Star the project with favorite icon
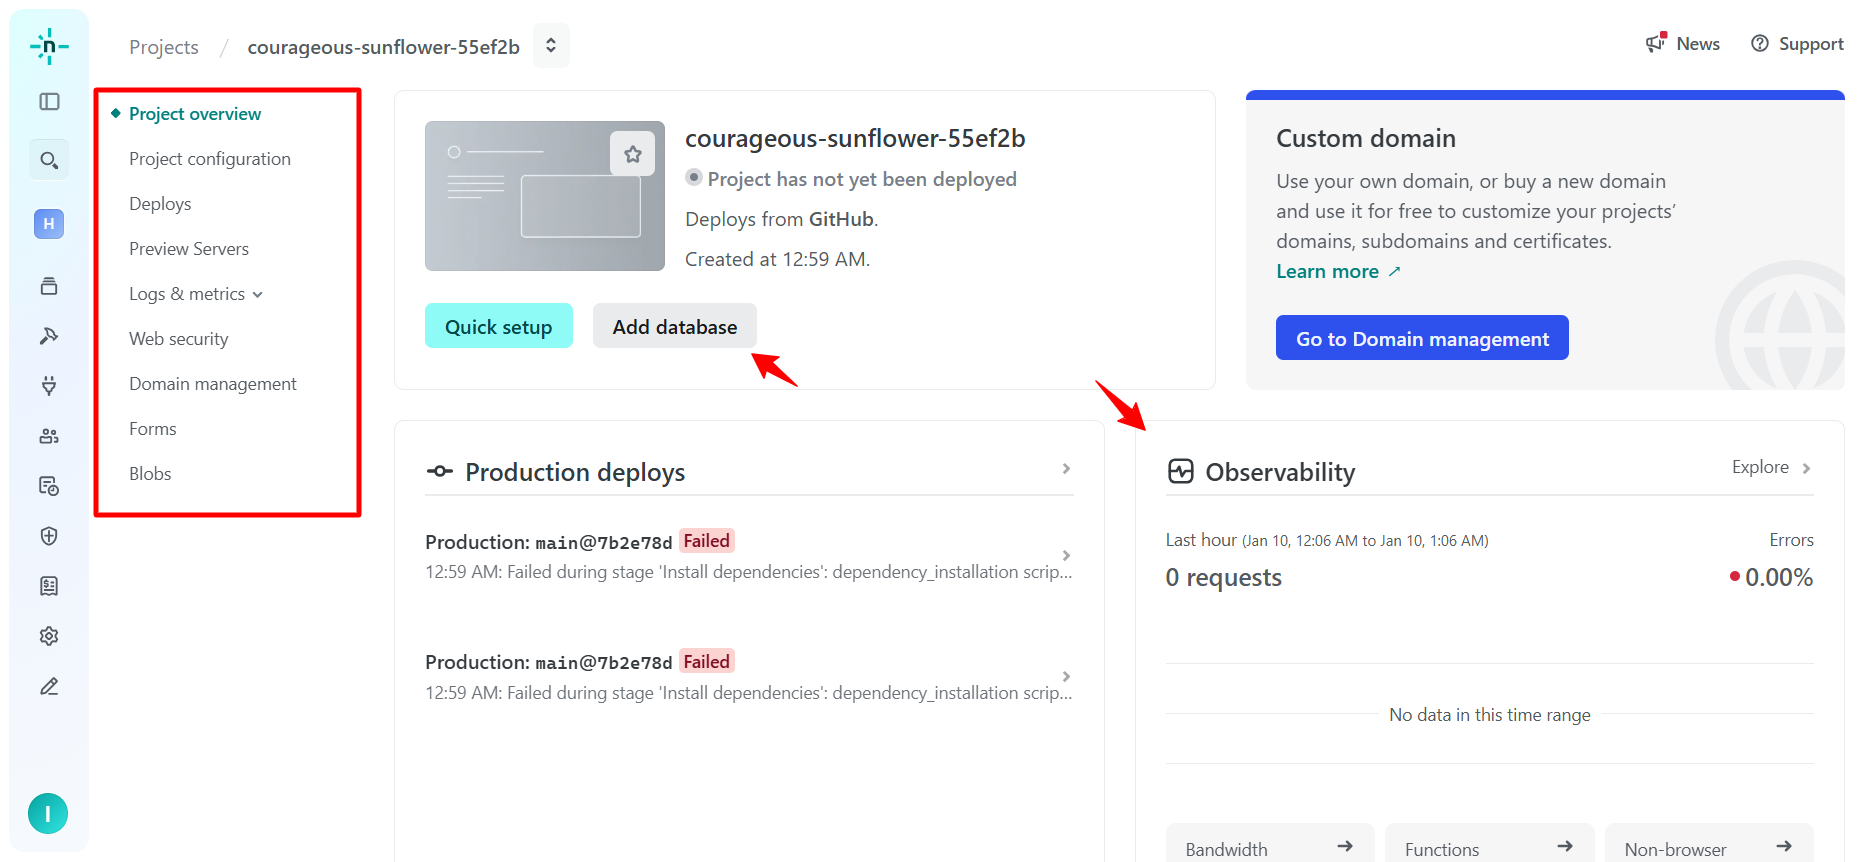 click(x=633, y=154)
